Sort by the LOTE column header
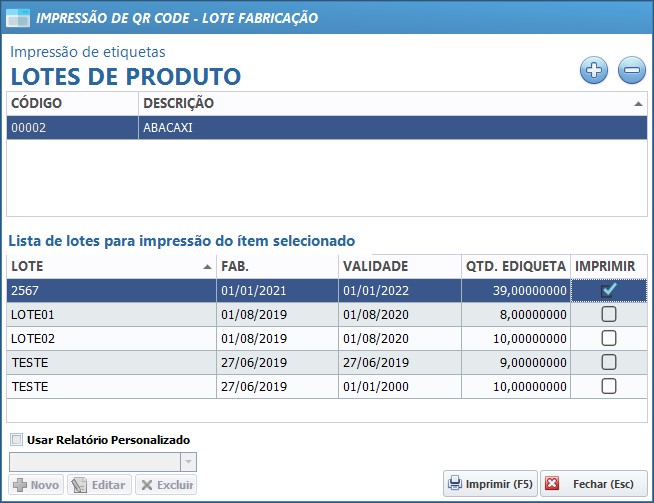This screenshot has height=503, width=654. [111, 266]
